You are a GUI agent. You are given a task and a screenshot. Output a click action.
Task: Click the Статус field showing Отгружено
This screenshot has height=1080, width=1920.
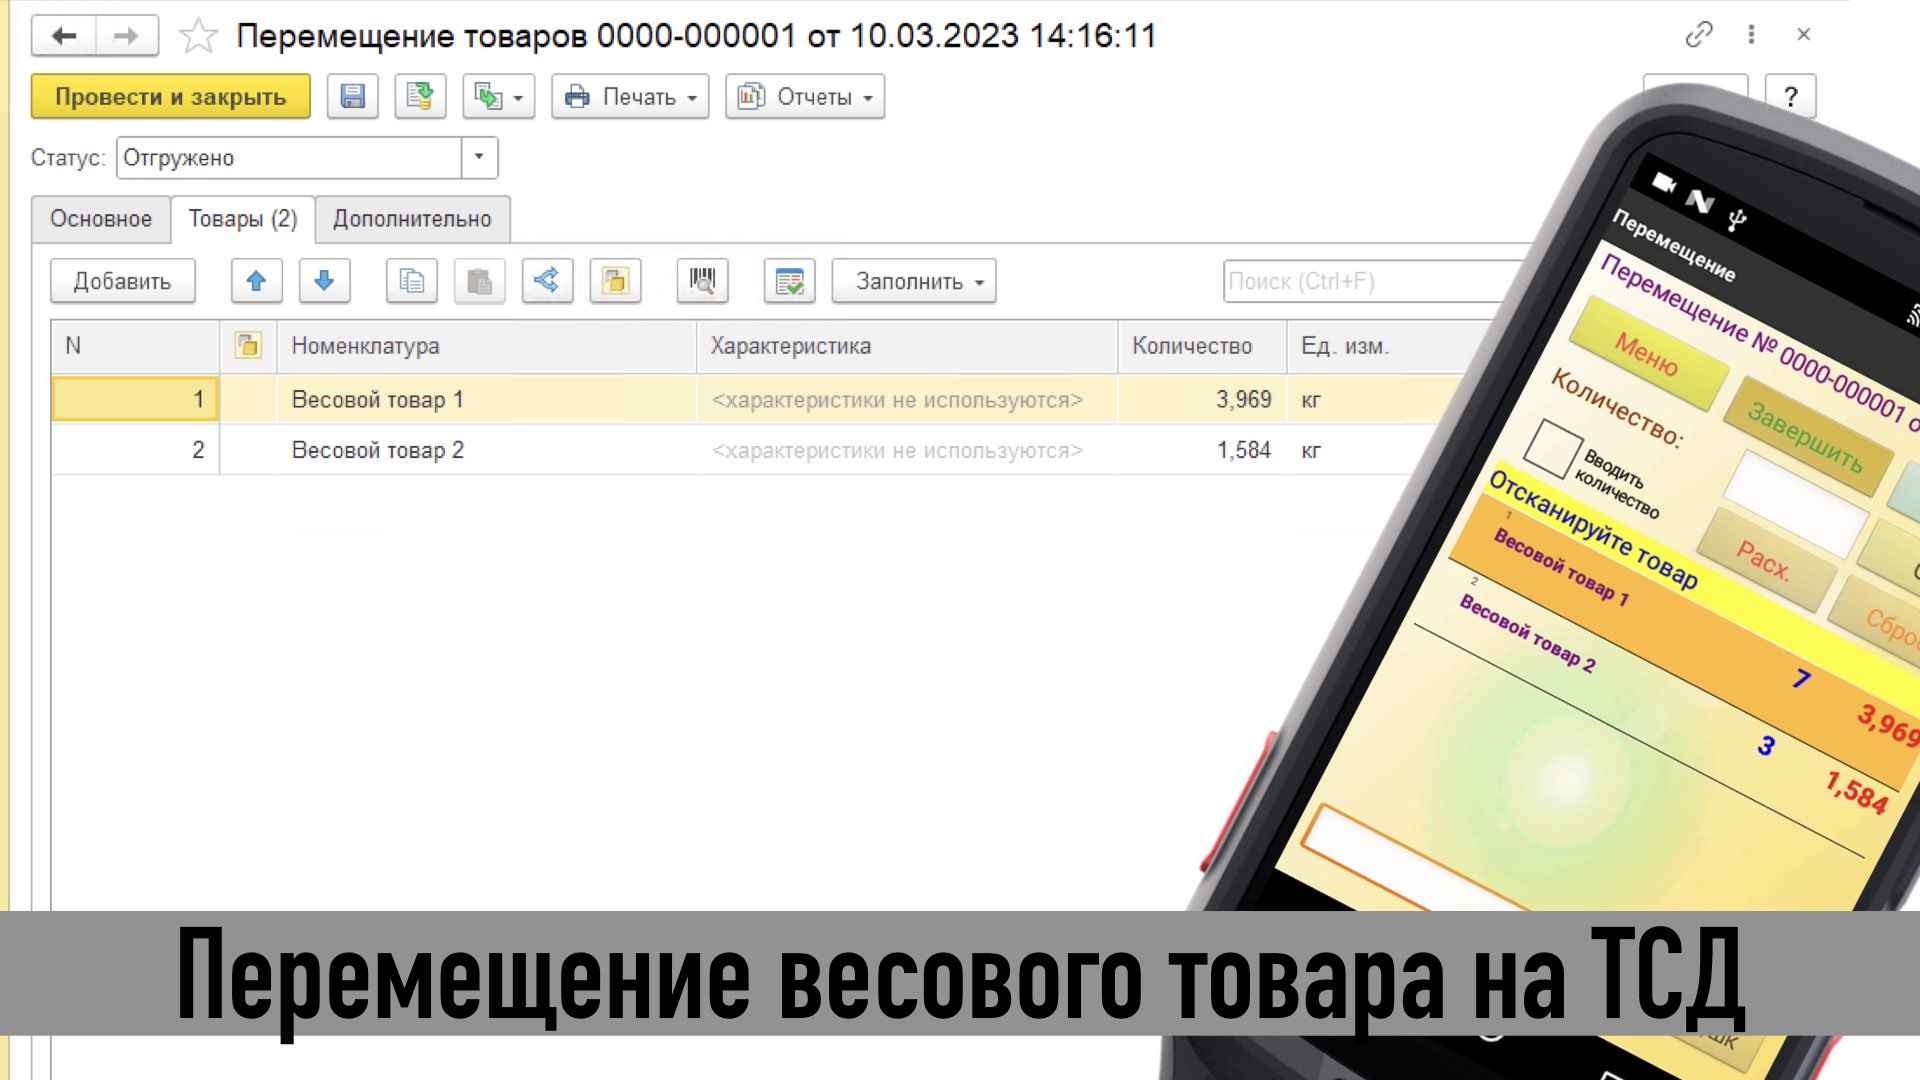tap(289, 158)
